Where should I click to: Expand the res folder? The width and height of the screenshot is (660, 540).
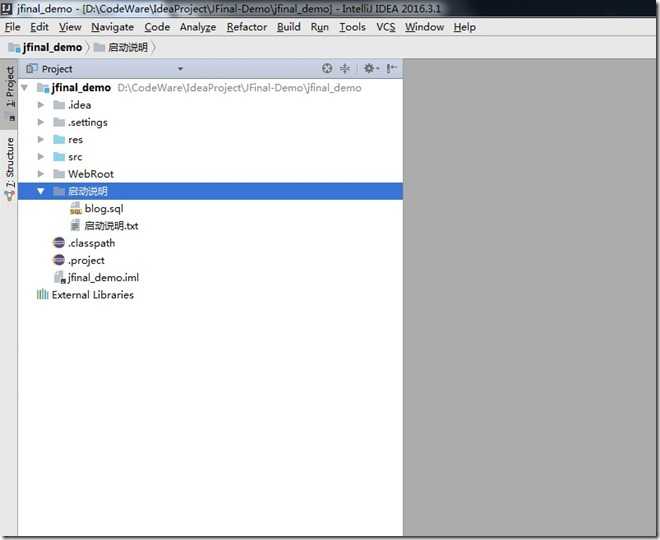41,139
